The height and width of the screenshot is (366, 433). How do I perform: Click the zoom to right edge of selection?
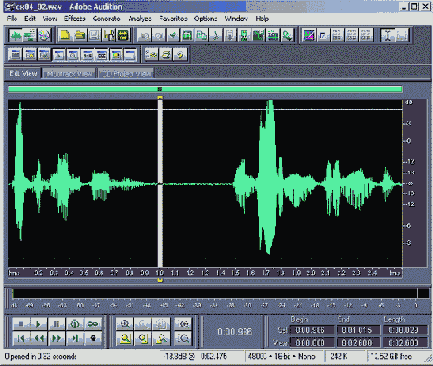162,339
